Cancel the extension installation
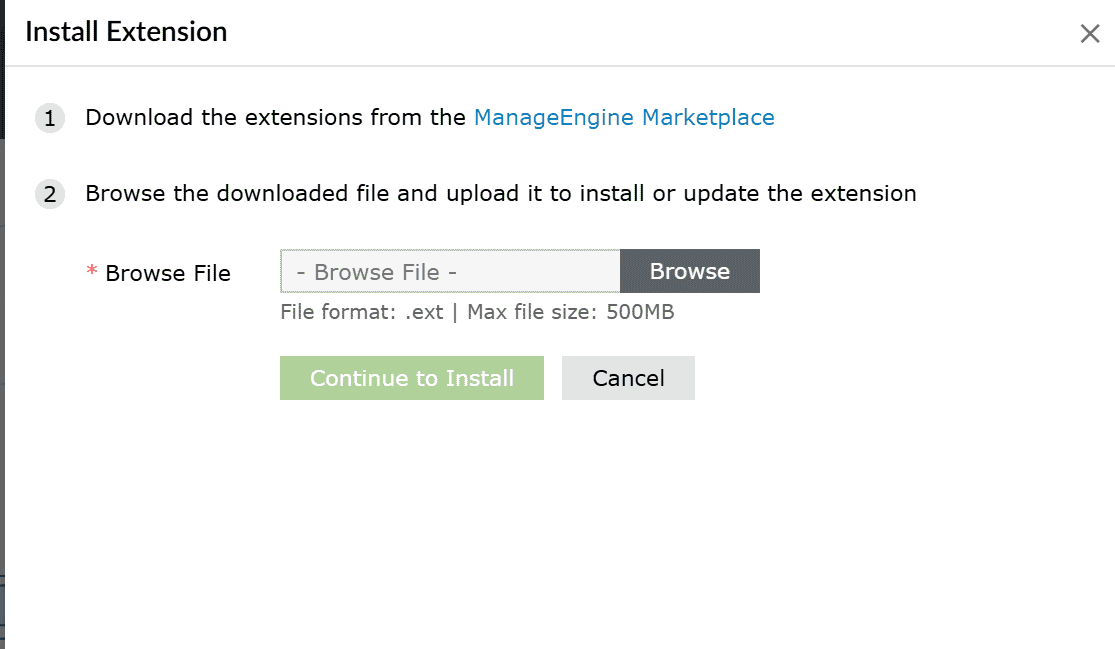Screen dimensions: 1115x649 628,378
